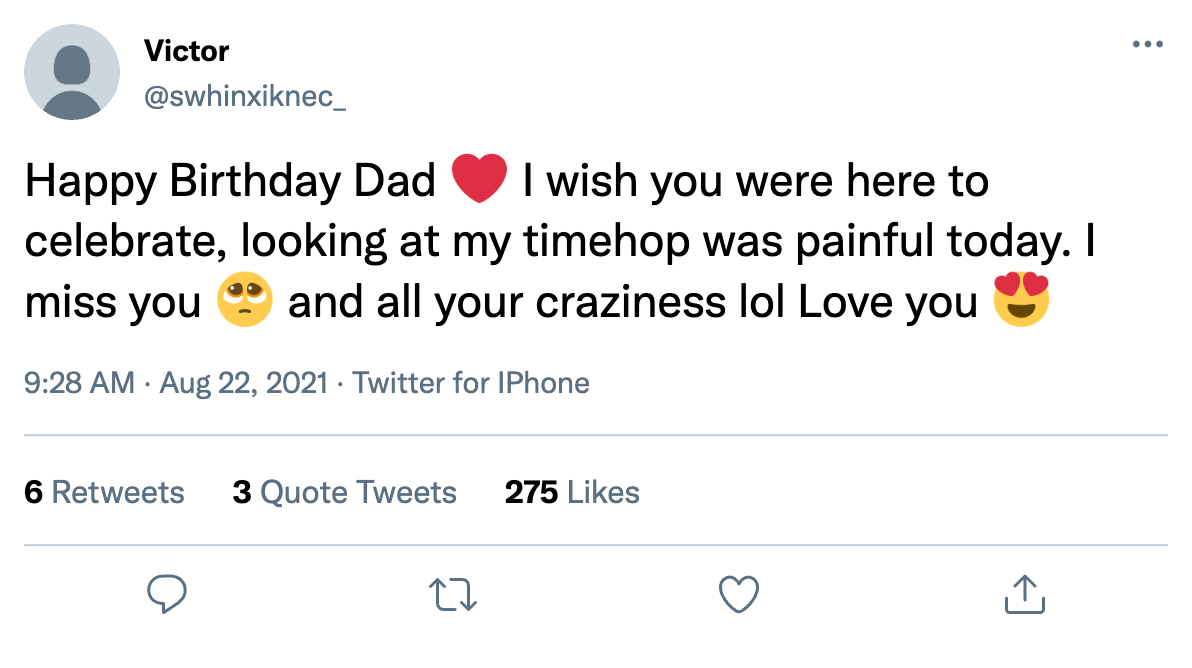Open the three-dot more options menu
This screenshot has height=668, width=1192.
click(1147, 45)
